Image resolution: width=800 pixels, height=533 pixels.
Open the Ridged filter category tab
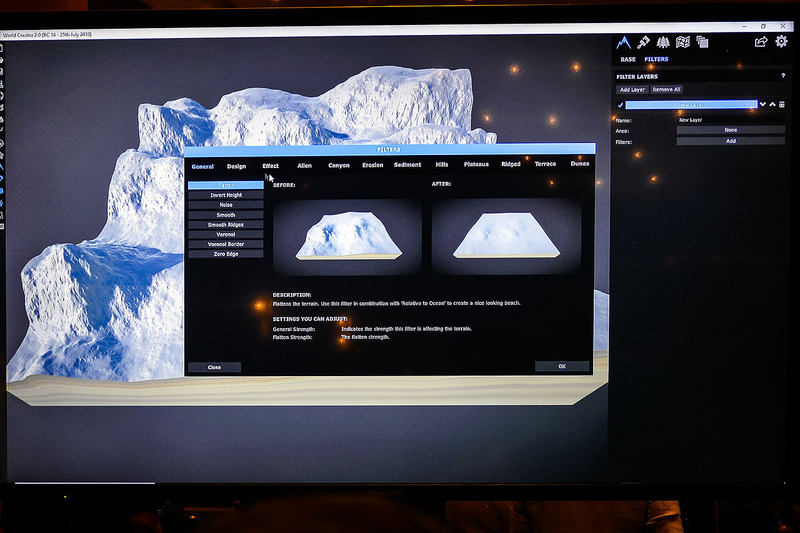(x=511, y=164)
